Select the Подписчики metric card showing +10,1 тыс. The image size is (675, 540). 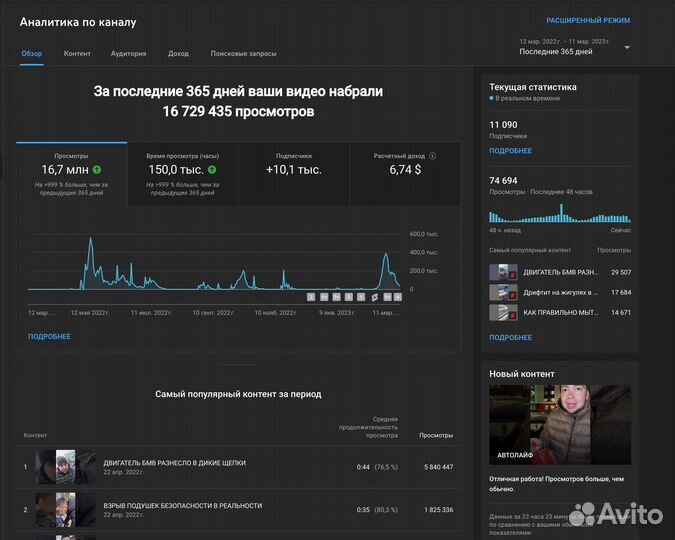294,174
